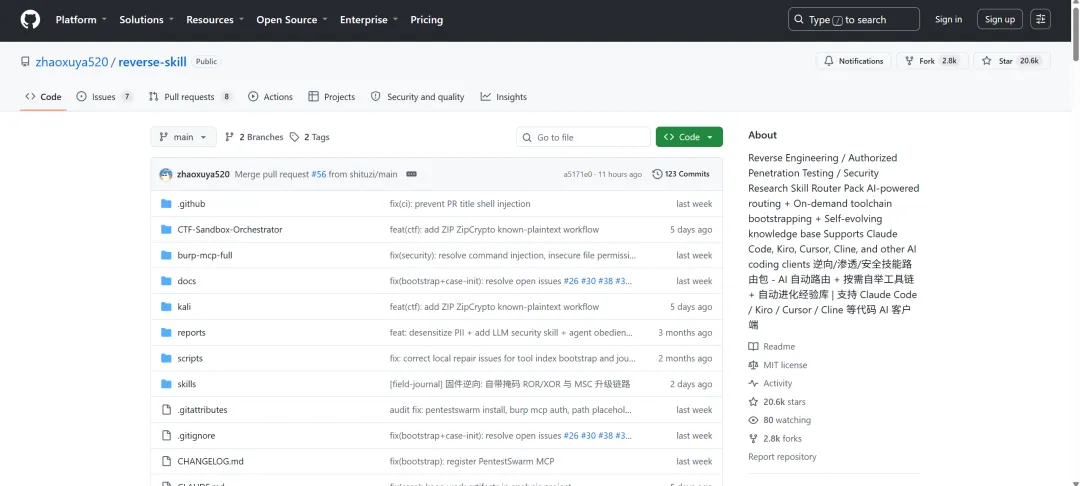The image size is (1080, 486).
Task: Switch to the Projects tab
Action: (x=332, y=97)
